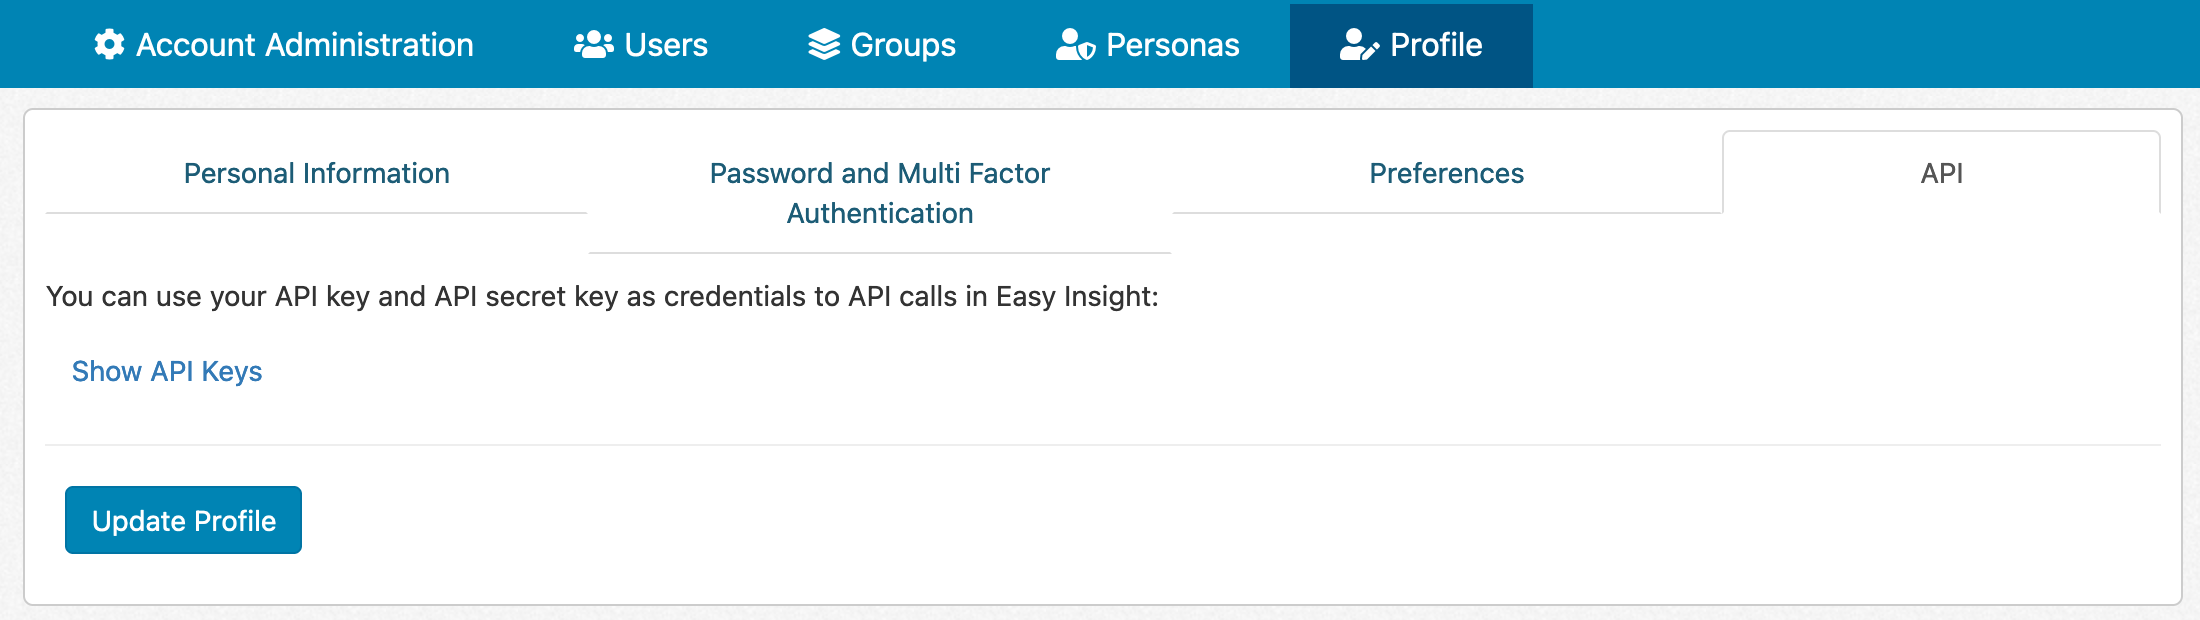
Task: Save changes with Update Profile
Action: tap(183, 519)
